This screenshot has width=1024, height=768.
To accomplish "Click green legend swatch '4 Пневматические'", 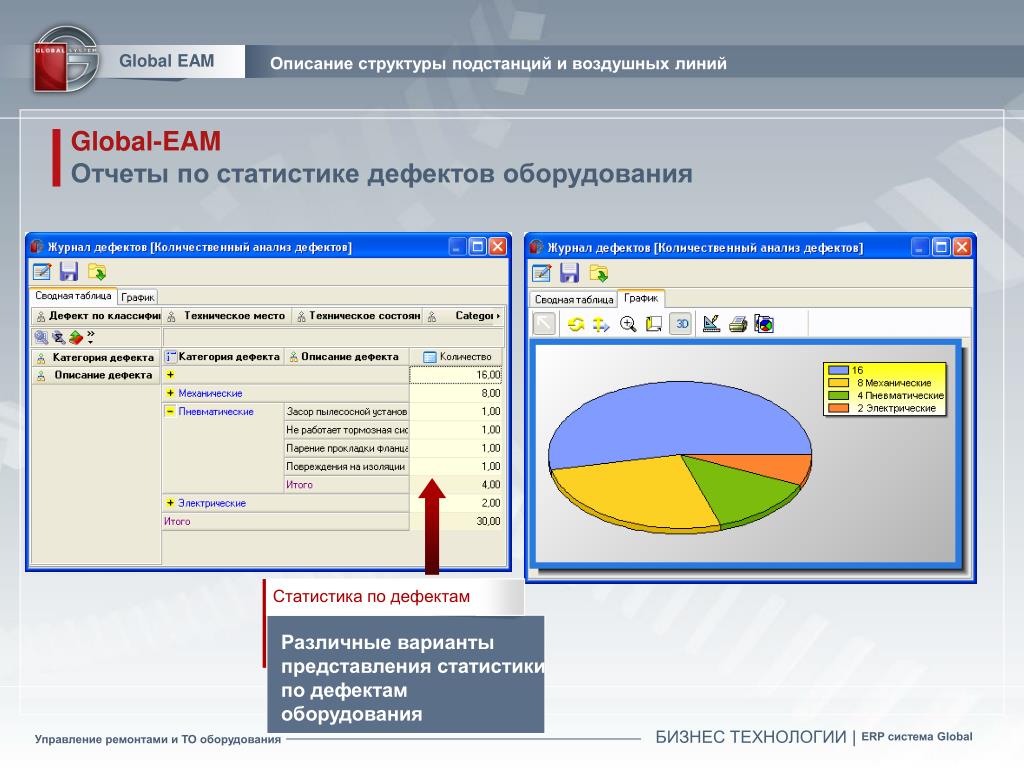I will [x=838, y=395].
